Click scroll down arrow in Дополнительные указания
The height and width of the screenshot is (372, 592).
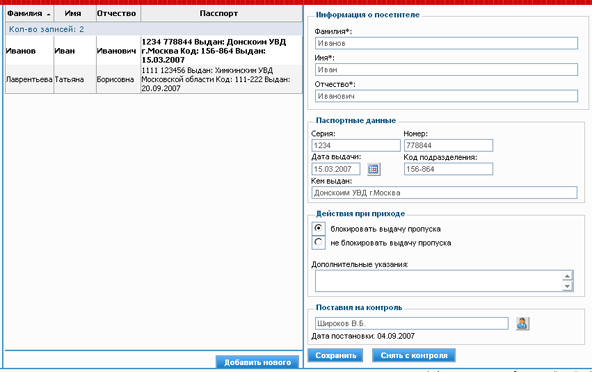click(567, 286)
